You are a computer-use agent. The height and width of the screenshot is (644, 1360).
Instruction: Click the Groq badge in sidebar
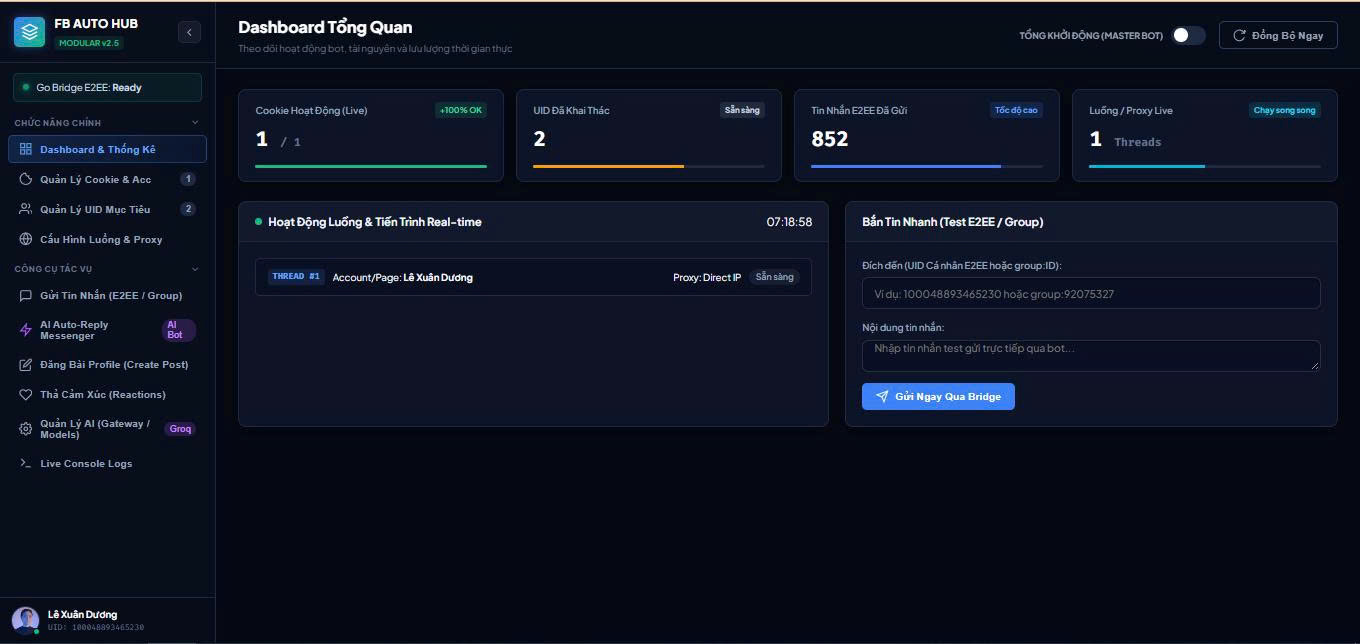(180, 429)
